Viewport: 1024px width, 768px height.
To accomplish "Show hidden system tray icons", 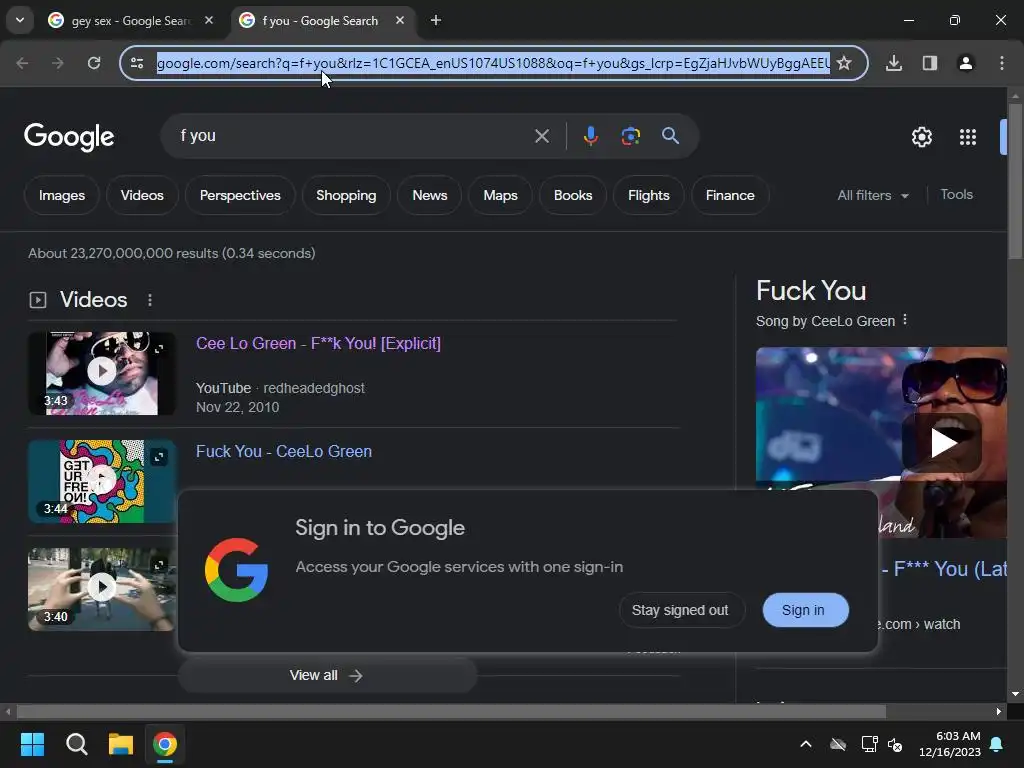I will pyautogui.click(x=806, y=744).
